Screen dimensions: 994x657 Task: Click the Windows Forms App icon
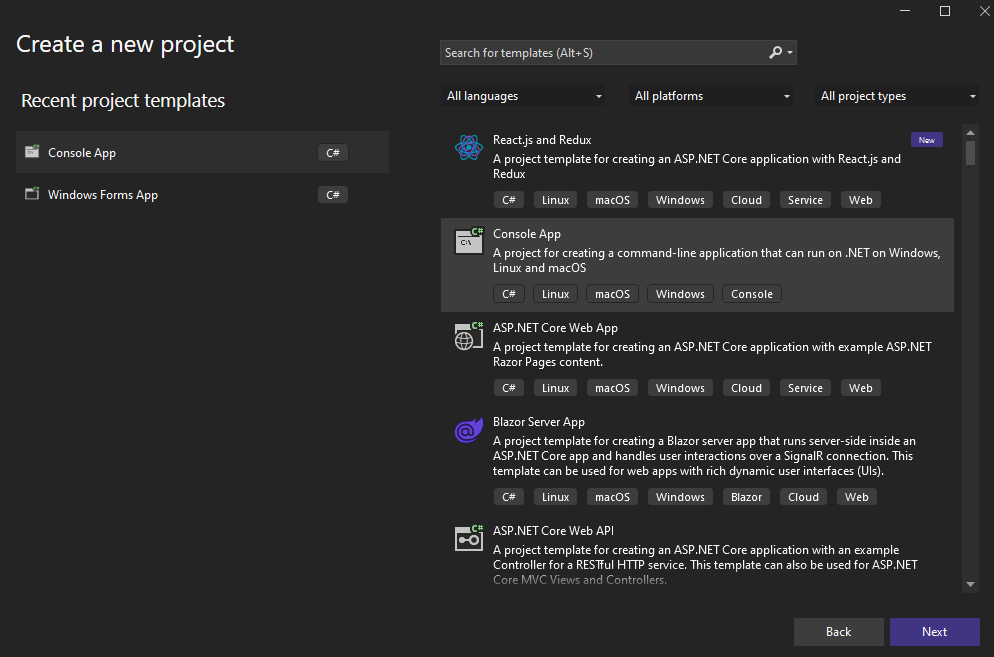point(33,195)
